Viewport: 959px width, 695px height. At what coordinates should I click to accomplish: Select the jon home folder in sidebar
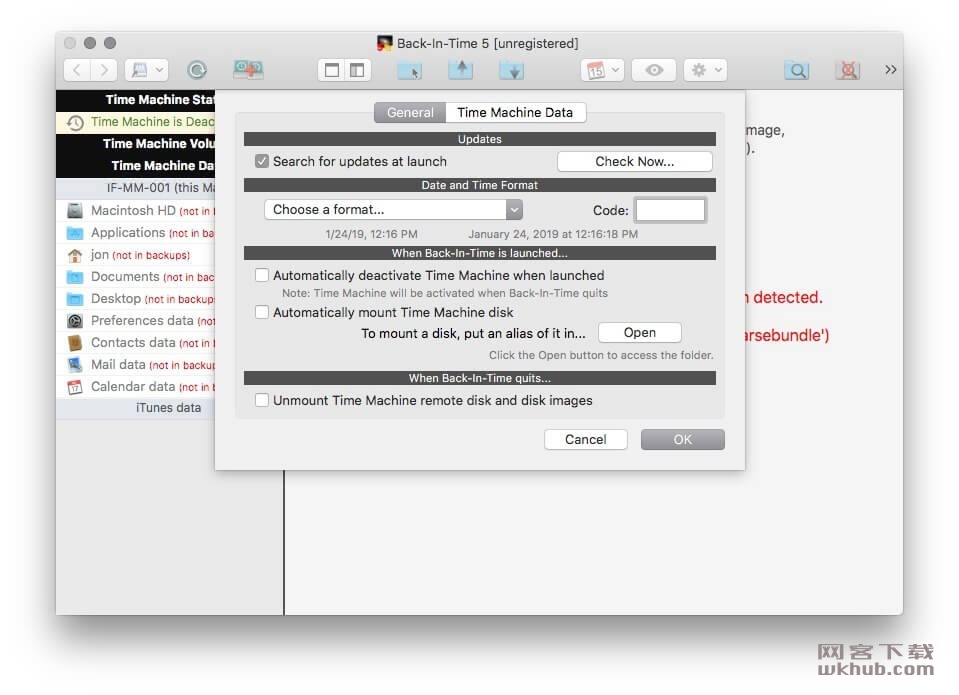click(x=136, y=255)
